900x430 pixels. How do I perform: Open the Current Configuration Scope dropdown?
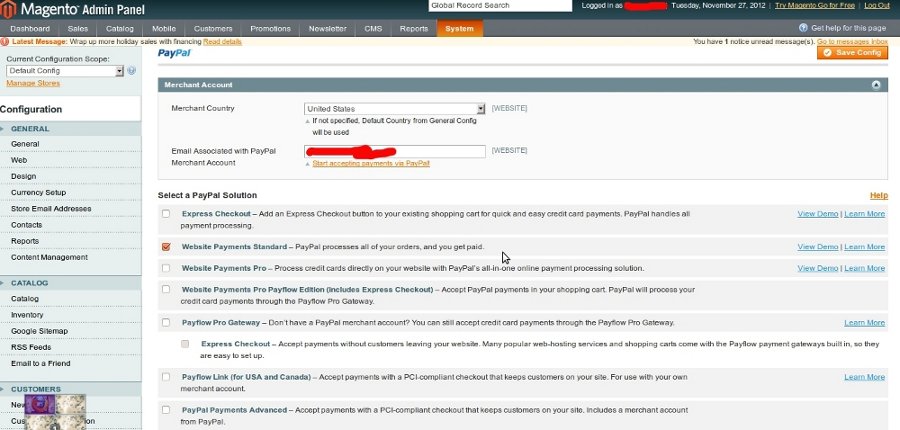click(65, 71)
